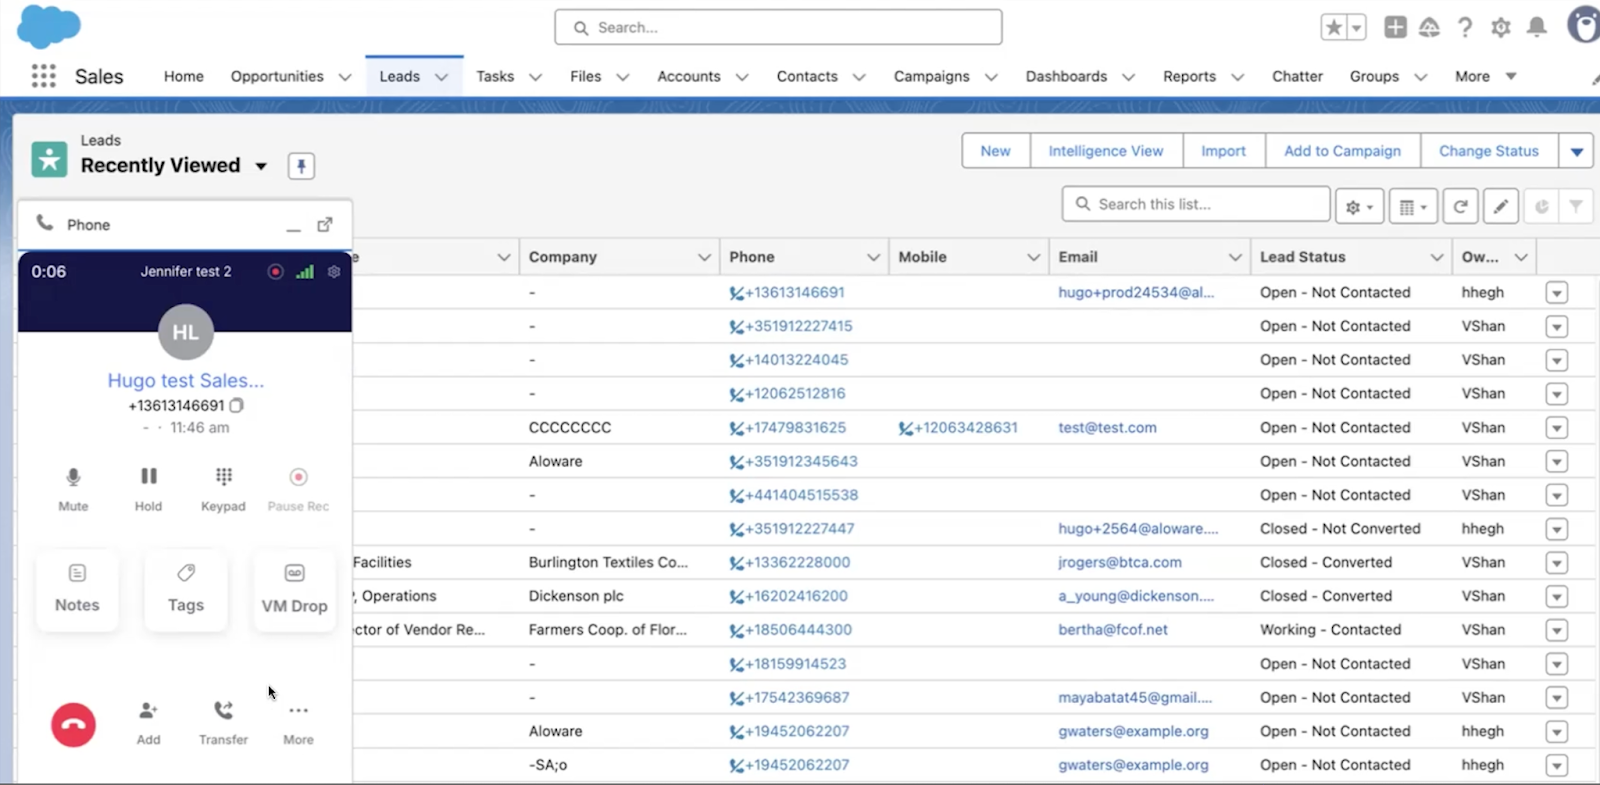The image size is (1600, 785).
Task: Open the Notifications bell
Action: pos(1537,28)
